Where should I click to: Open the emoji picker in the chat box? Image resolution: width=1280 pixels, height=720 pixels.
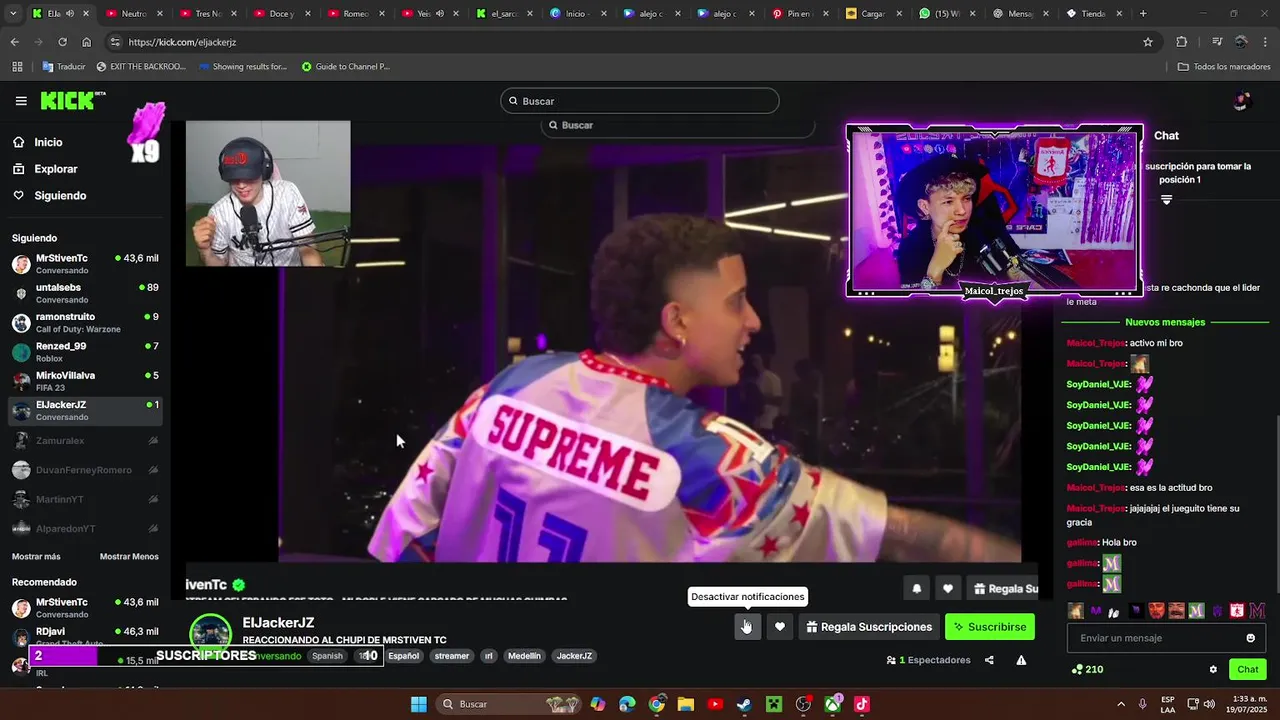1250,638
